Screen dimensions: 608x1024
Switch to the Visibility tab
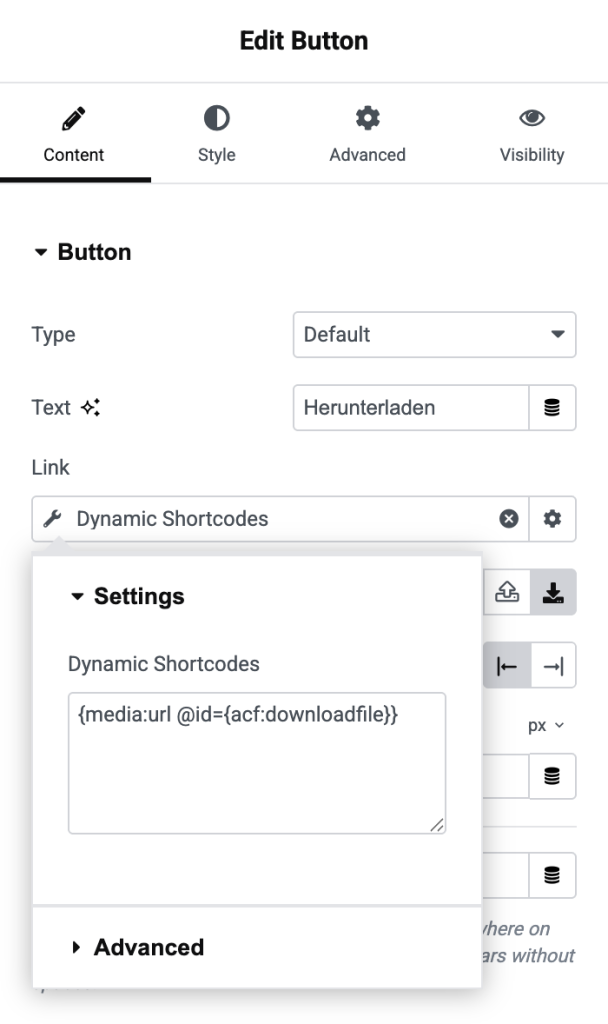pos(531,132)
